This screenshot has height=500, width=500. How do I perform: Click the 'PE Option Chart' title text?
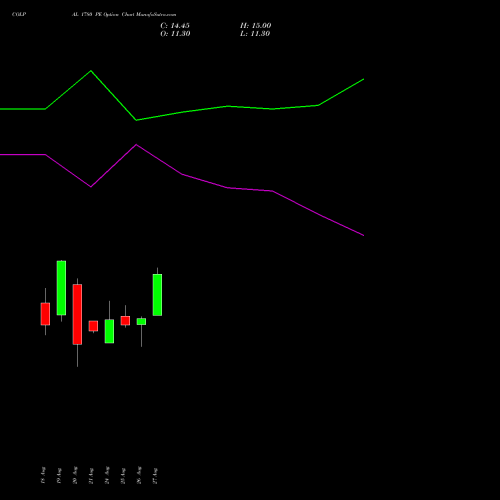[x=114, y=15]
